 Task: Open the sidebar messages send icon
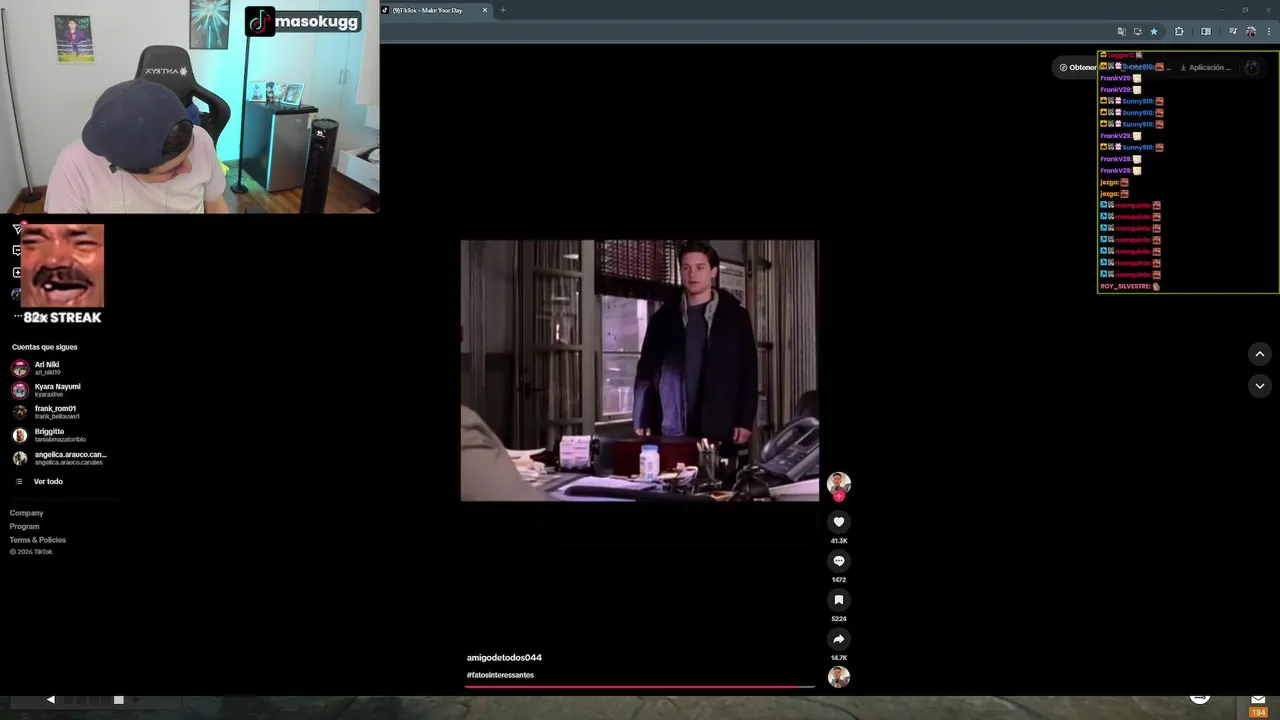coord(16,229)
